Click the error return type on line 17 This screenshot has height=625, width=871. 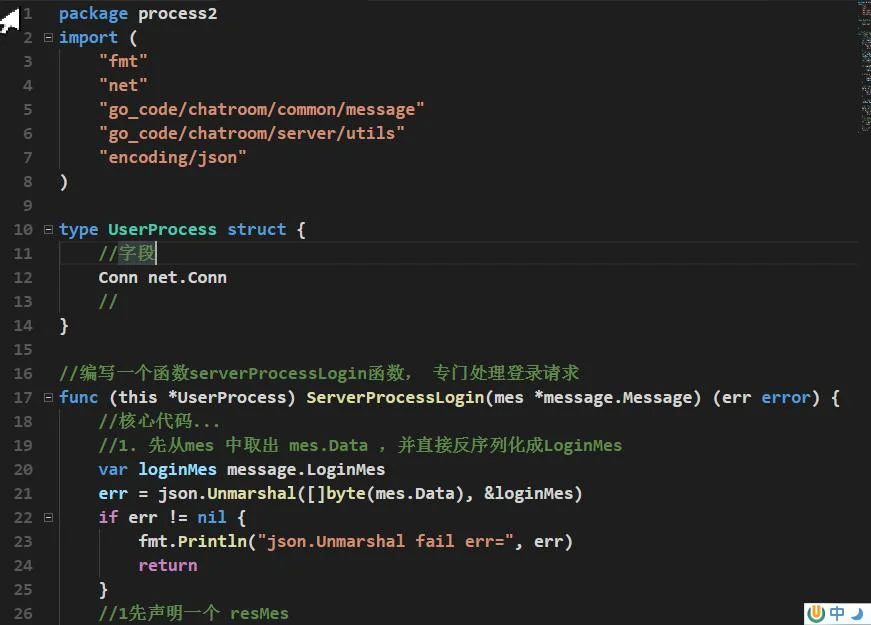[786, 397]
